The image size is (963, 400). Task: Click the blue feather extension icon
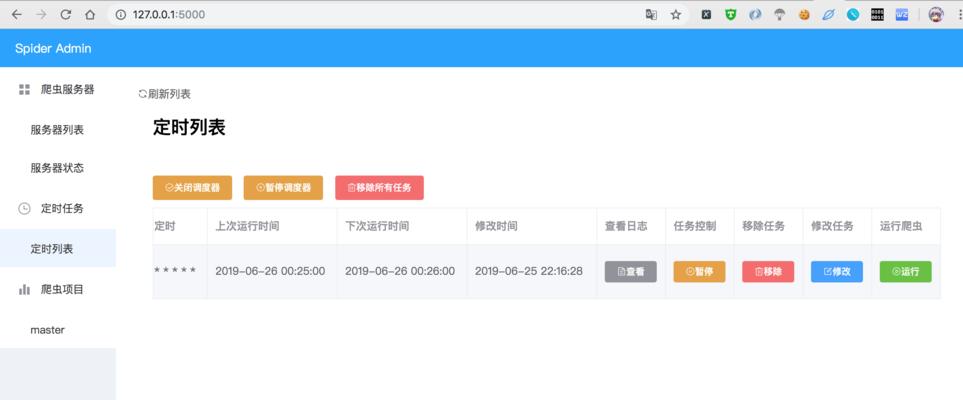coord(828,15)
